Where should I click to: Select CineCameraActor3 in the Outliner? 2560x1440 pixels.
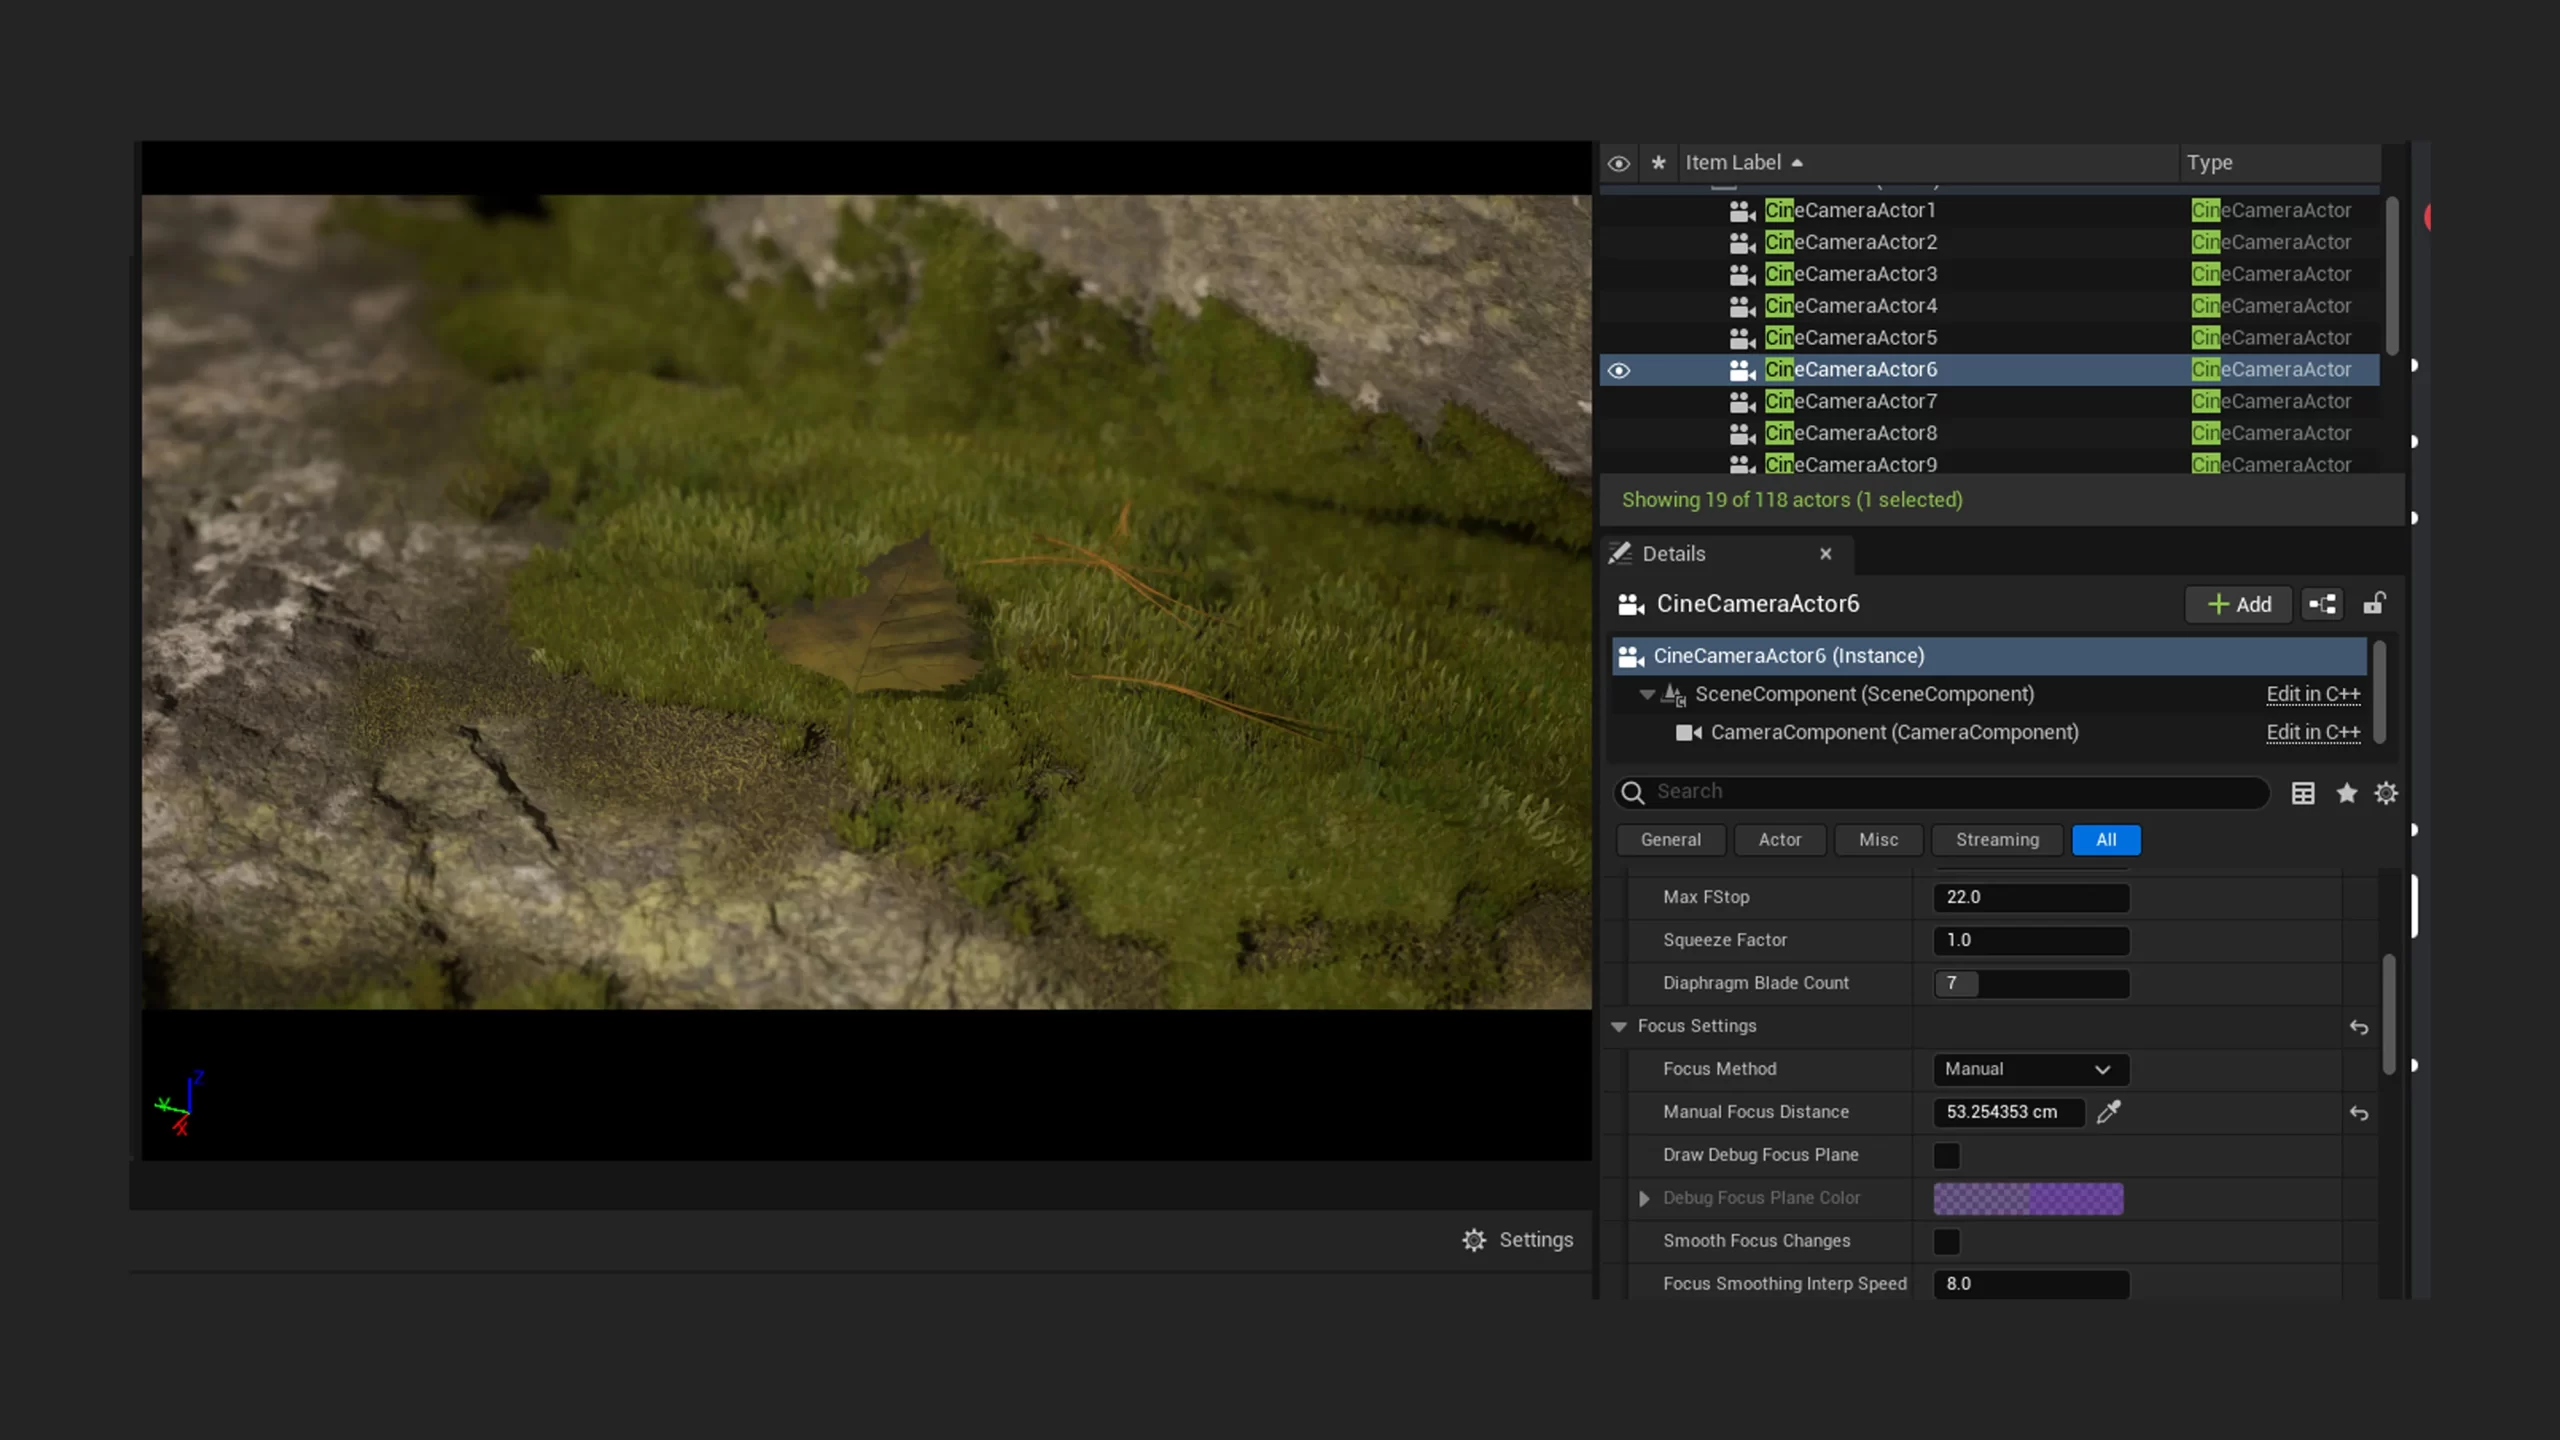1990,274
